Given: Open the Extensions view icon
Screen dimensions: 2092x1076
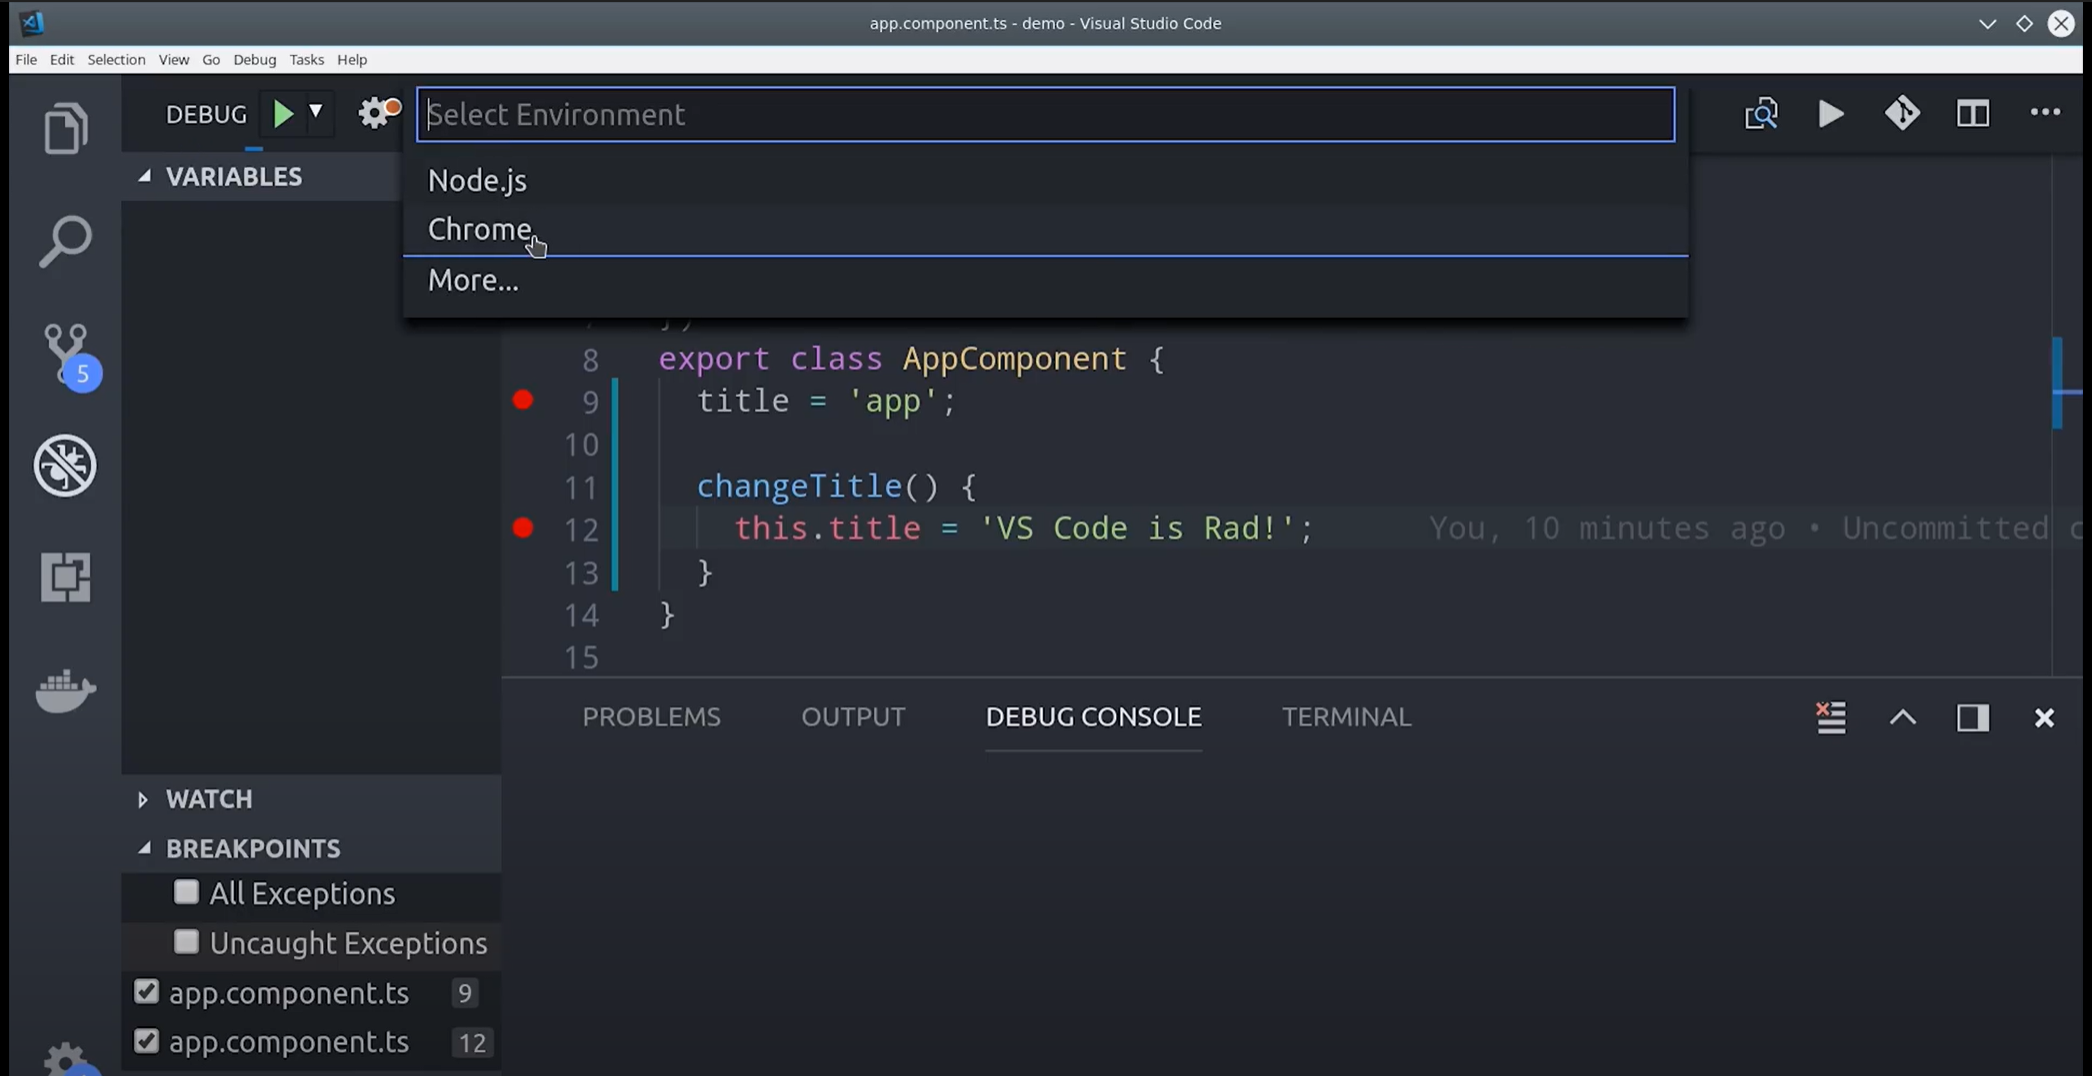Looking at the screenshot, I should click(65, 577).
